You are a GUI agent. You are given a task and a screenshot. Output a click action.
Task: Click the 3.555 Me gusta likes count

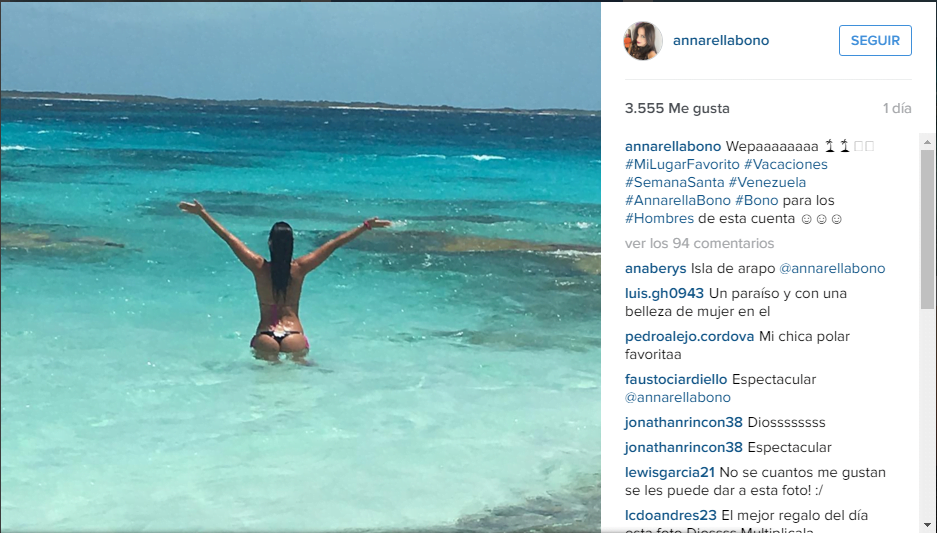[x=677, y=108]
